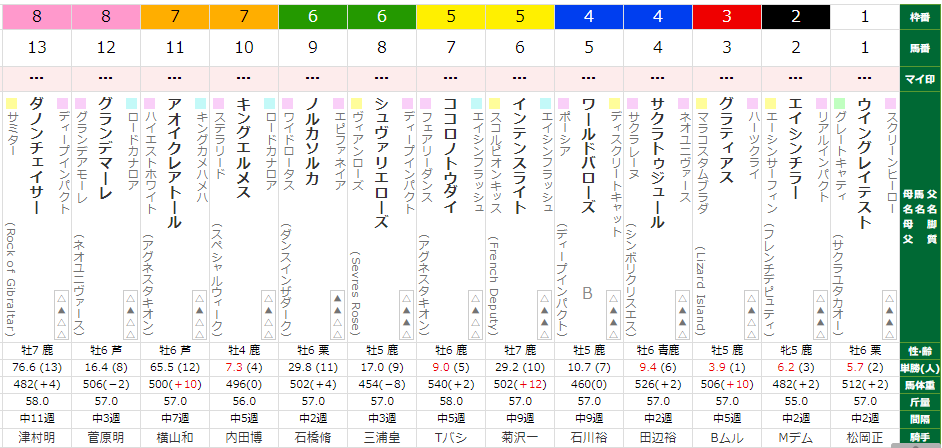Open the My印 selector for horse 10

pyautogui.click(x=244, y=78)
